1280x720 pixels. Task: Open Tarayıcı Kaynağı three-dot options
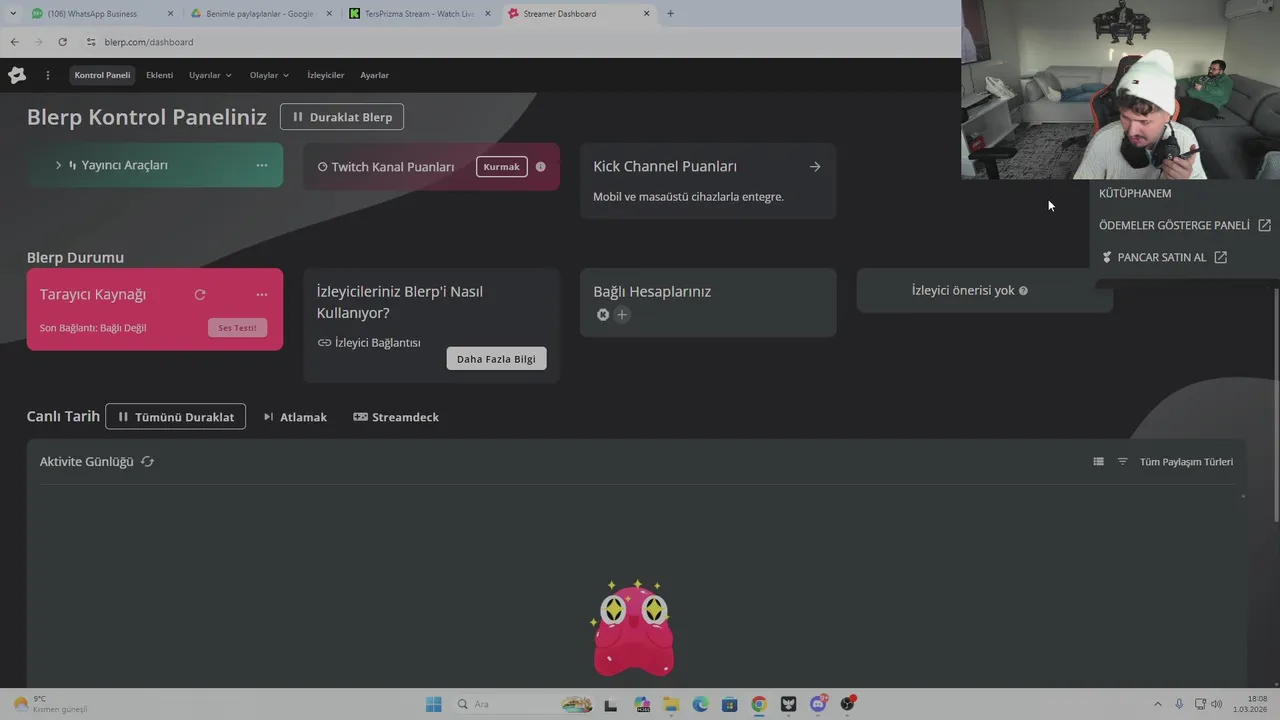coord(262,295)
